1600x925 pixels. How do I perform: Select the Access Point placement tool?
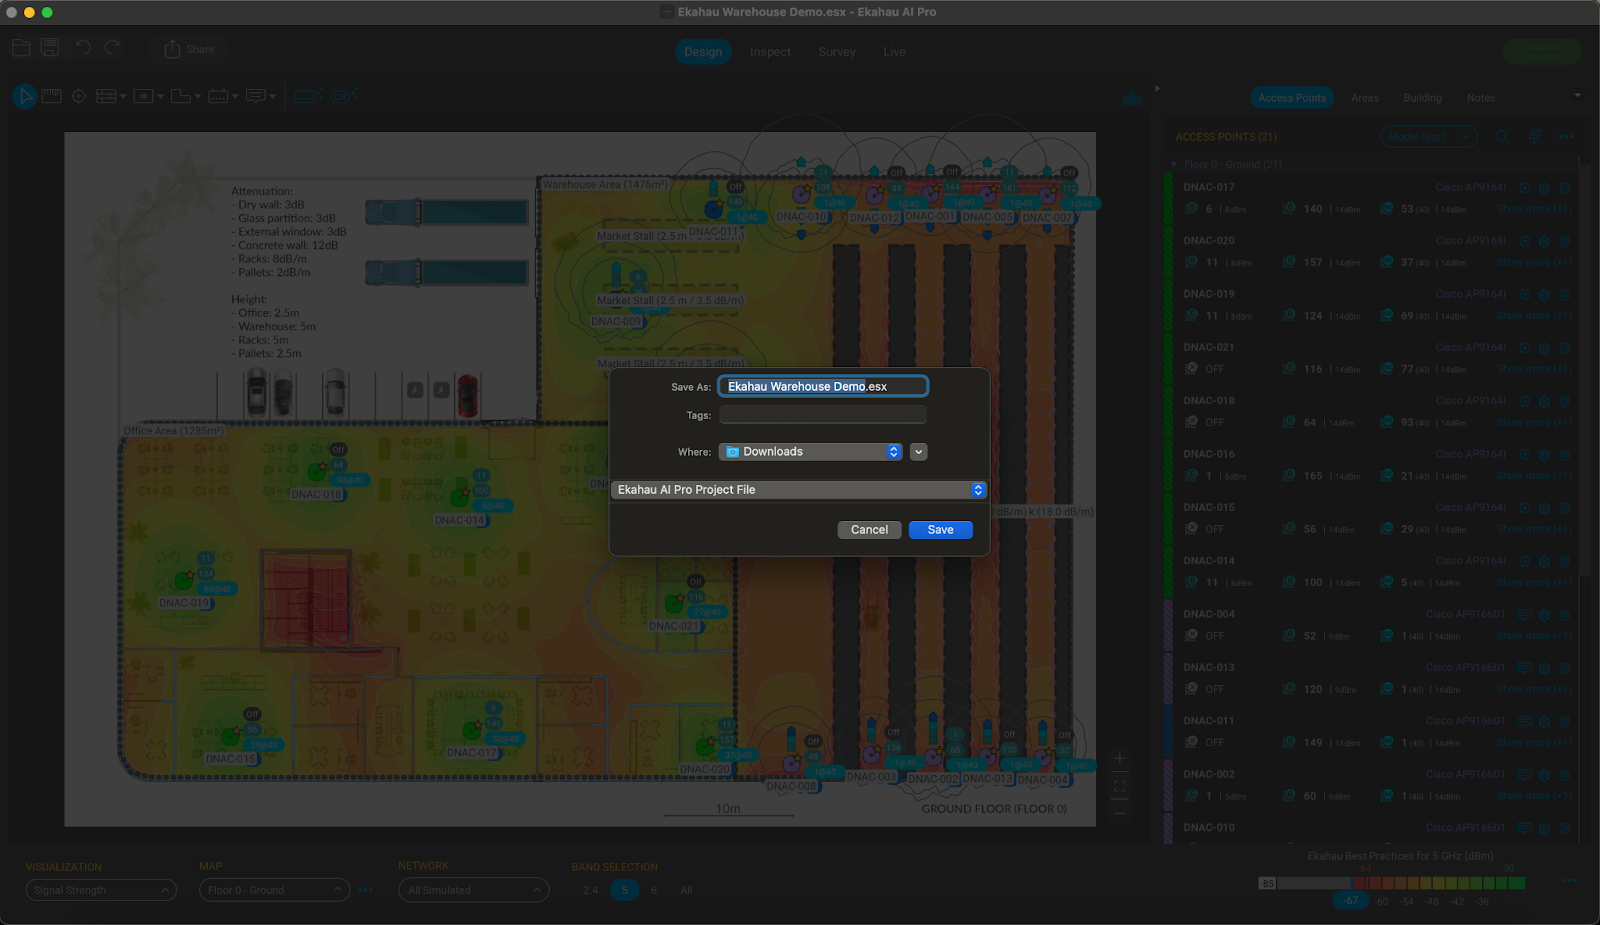coord(218,96)
